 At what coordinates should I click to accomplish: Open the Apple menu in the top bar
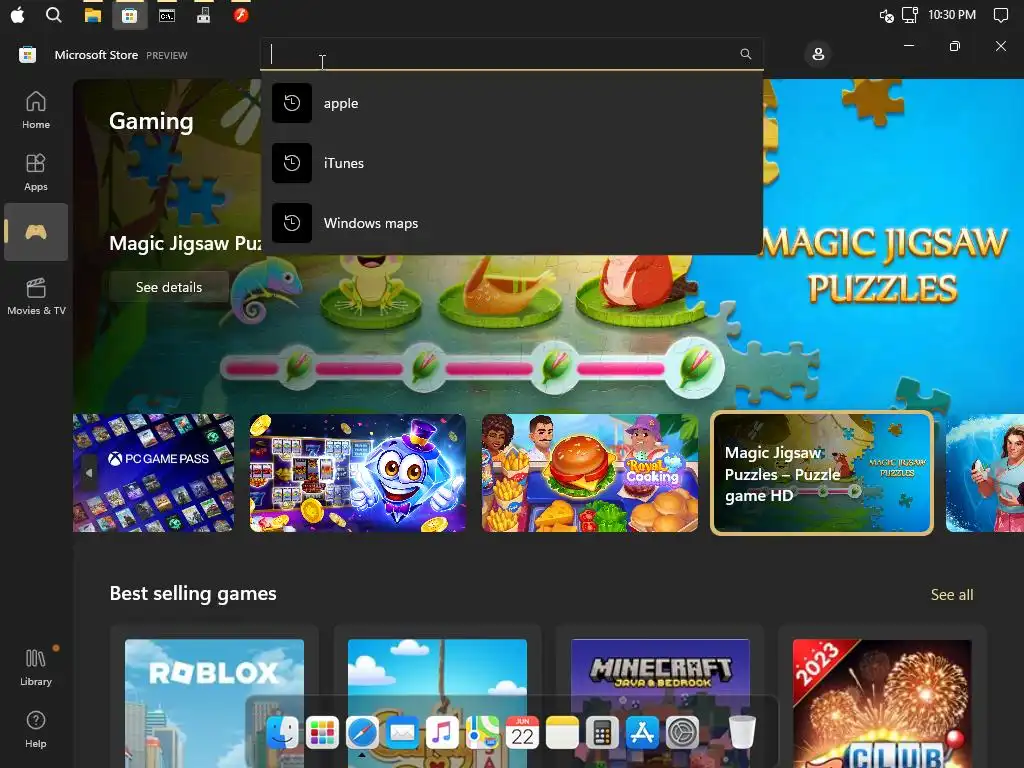click(18, 15)
